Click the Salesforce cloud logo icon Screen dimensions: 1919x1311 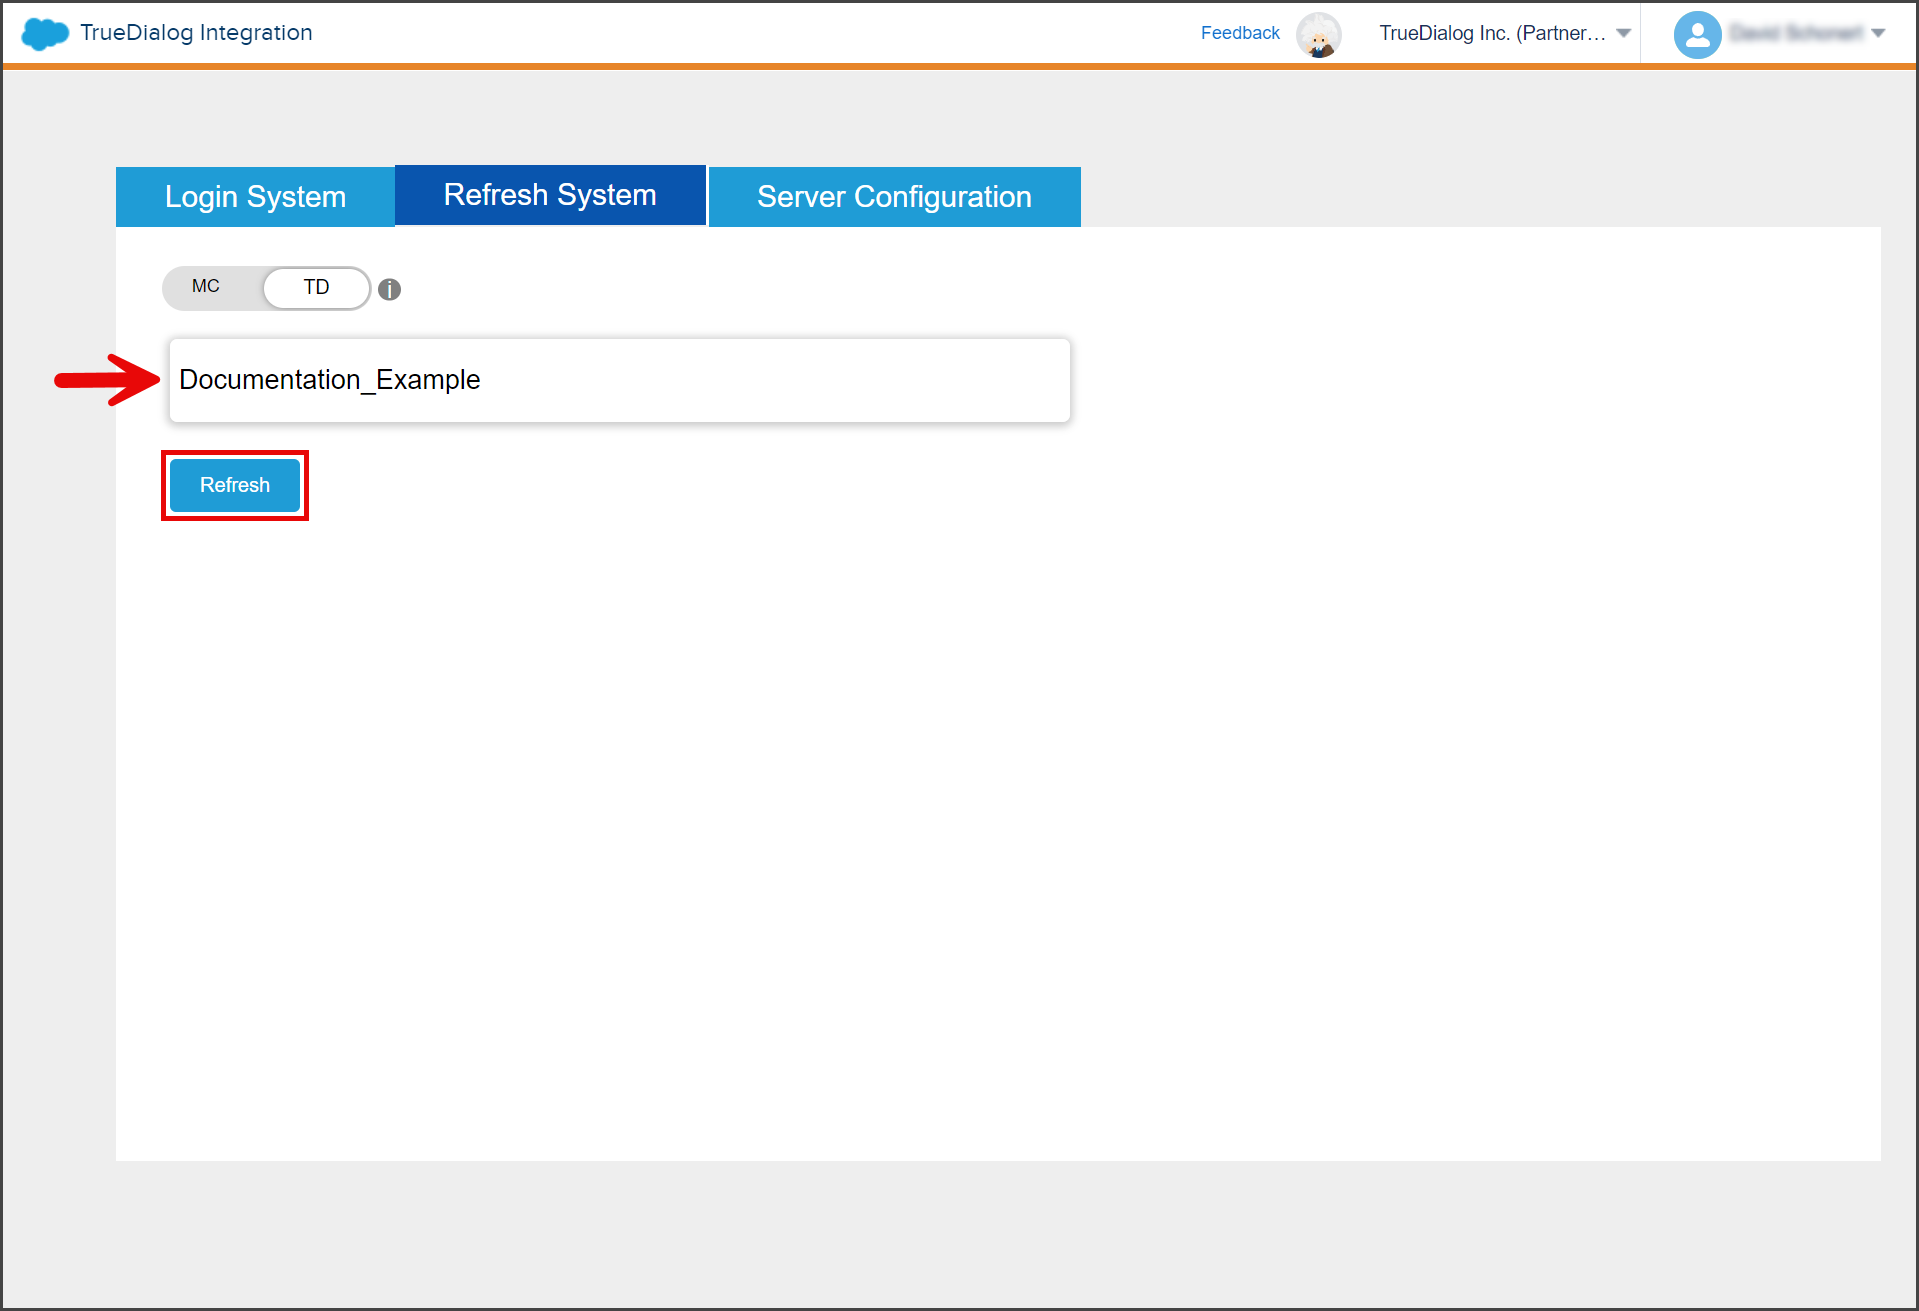point(45,34)
